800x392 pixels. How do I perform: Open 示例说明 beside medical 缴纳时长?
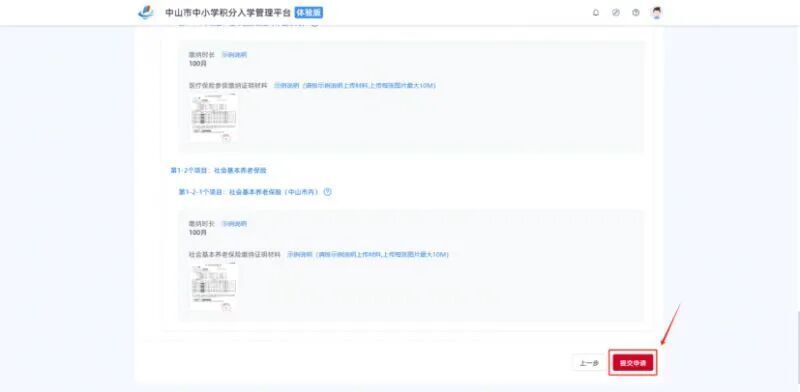tap(234, 55)
